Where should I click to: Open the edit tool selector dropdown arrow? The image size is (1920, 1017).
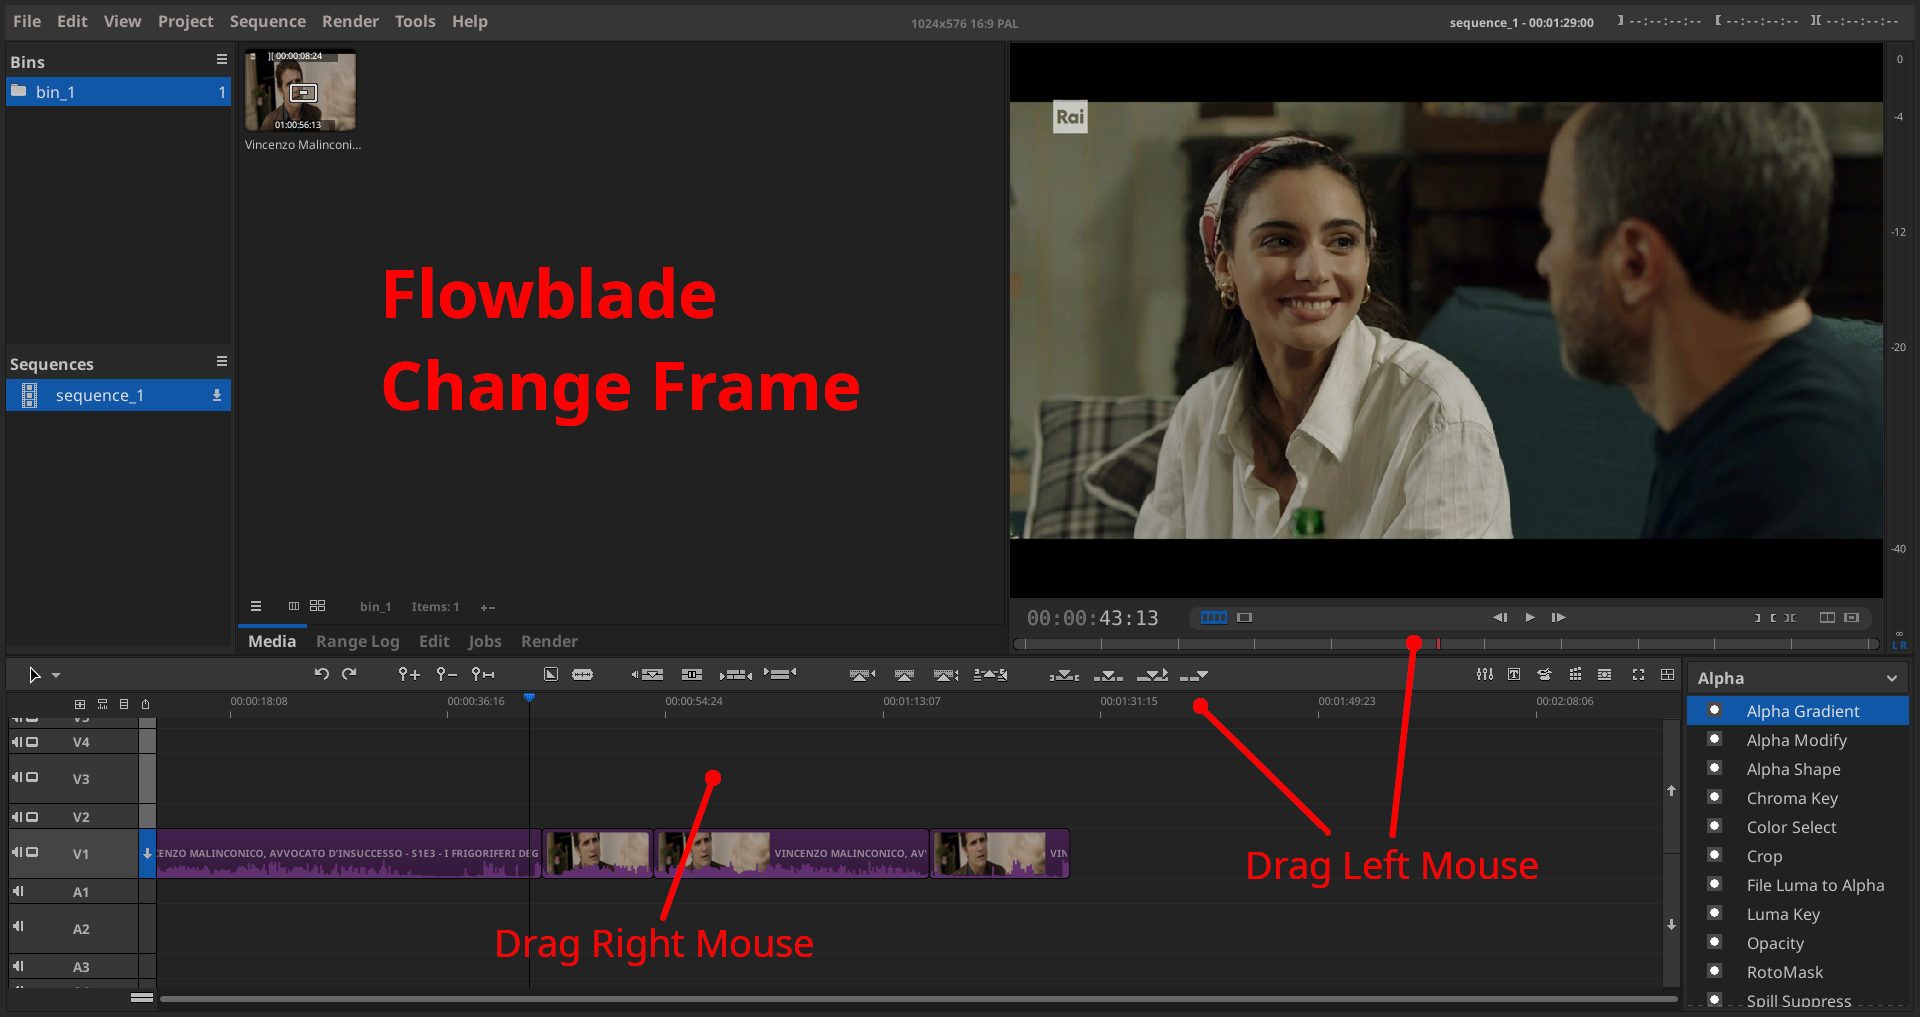(x=56, y=676)
